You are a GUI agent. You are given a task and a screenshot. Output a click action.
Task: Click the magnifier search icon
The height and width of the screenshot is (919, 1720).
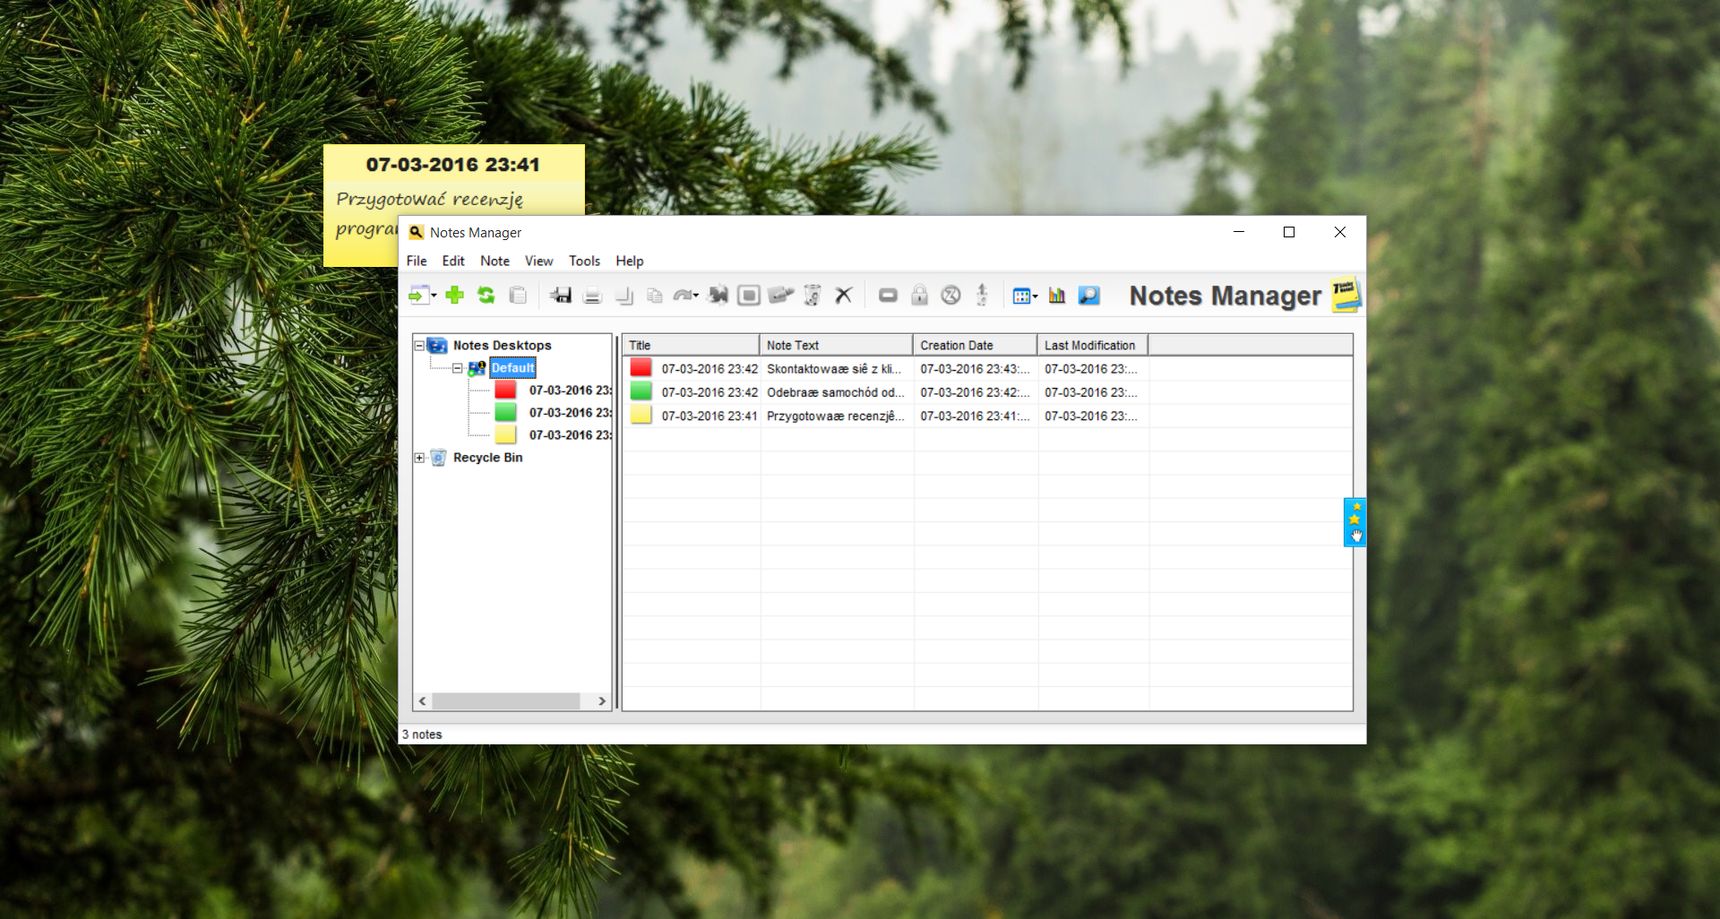[x=1089, y=295]
